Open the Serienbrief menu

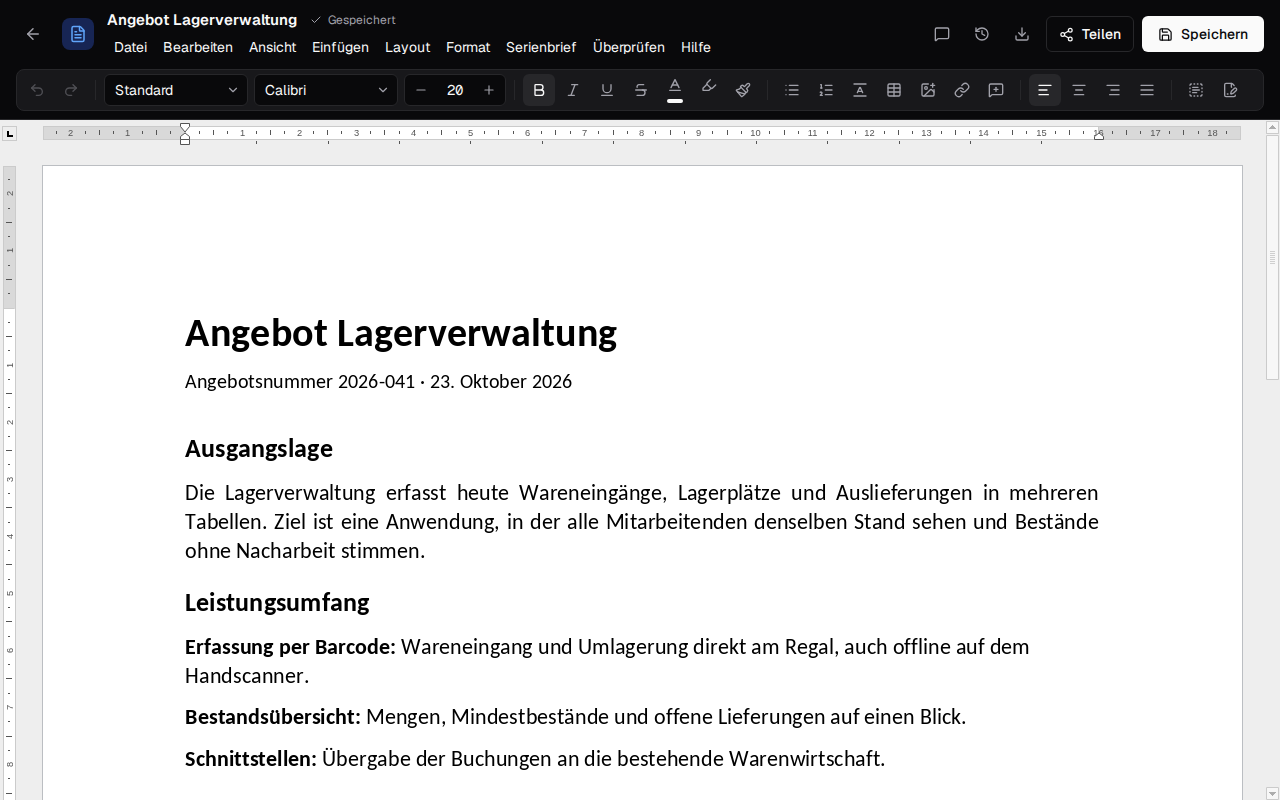[541, 47]
